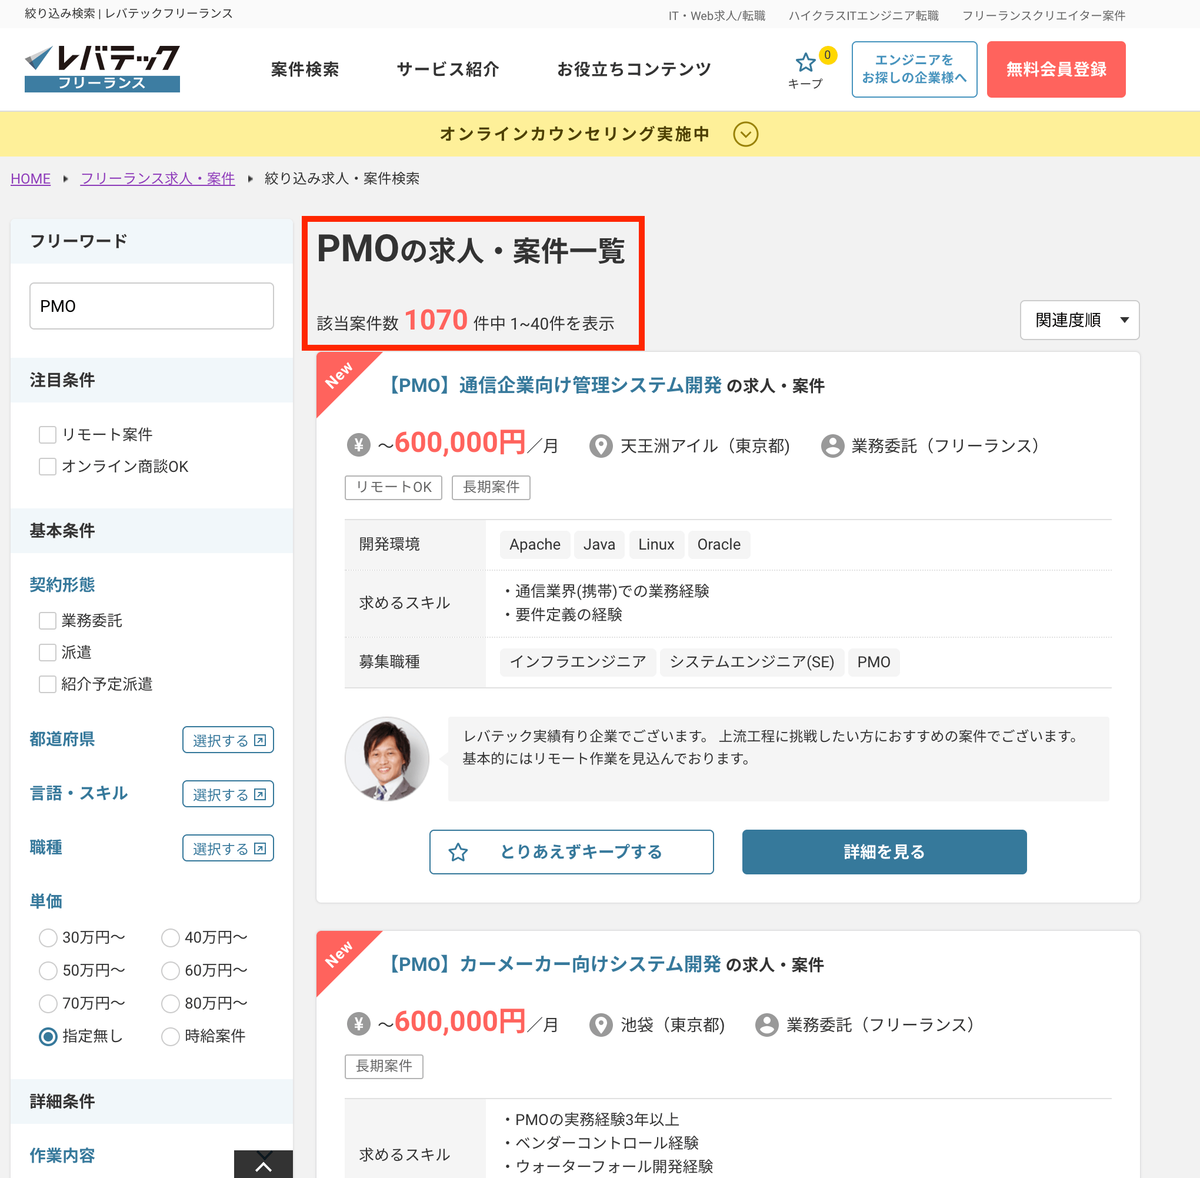Select 30万円〜 price radio
The width and height of the screenshot is (1200, 1178).
[48, 937]
